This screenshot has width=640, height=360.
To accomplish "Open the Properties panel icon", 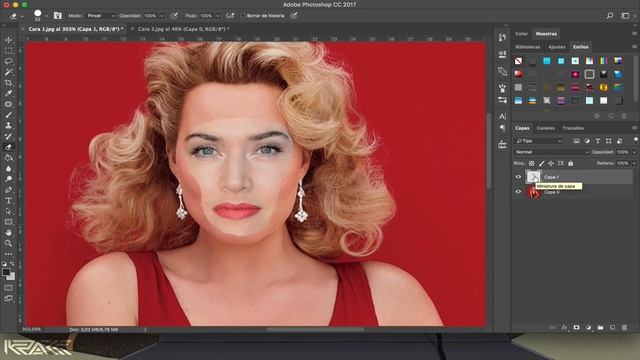I will (x=502, y=54).
